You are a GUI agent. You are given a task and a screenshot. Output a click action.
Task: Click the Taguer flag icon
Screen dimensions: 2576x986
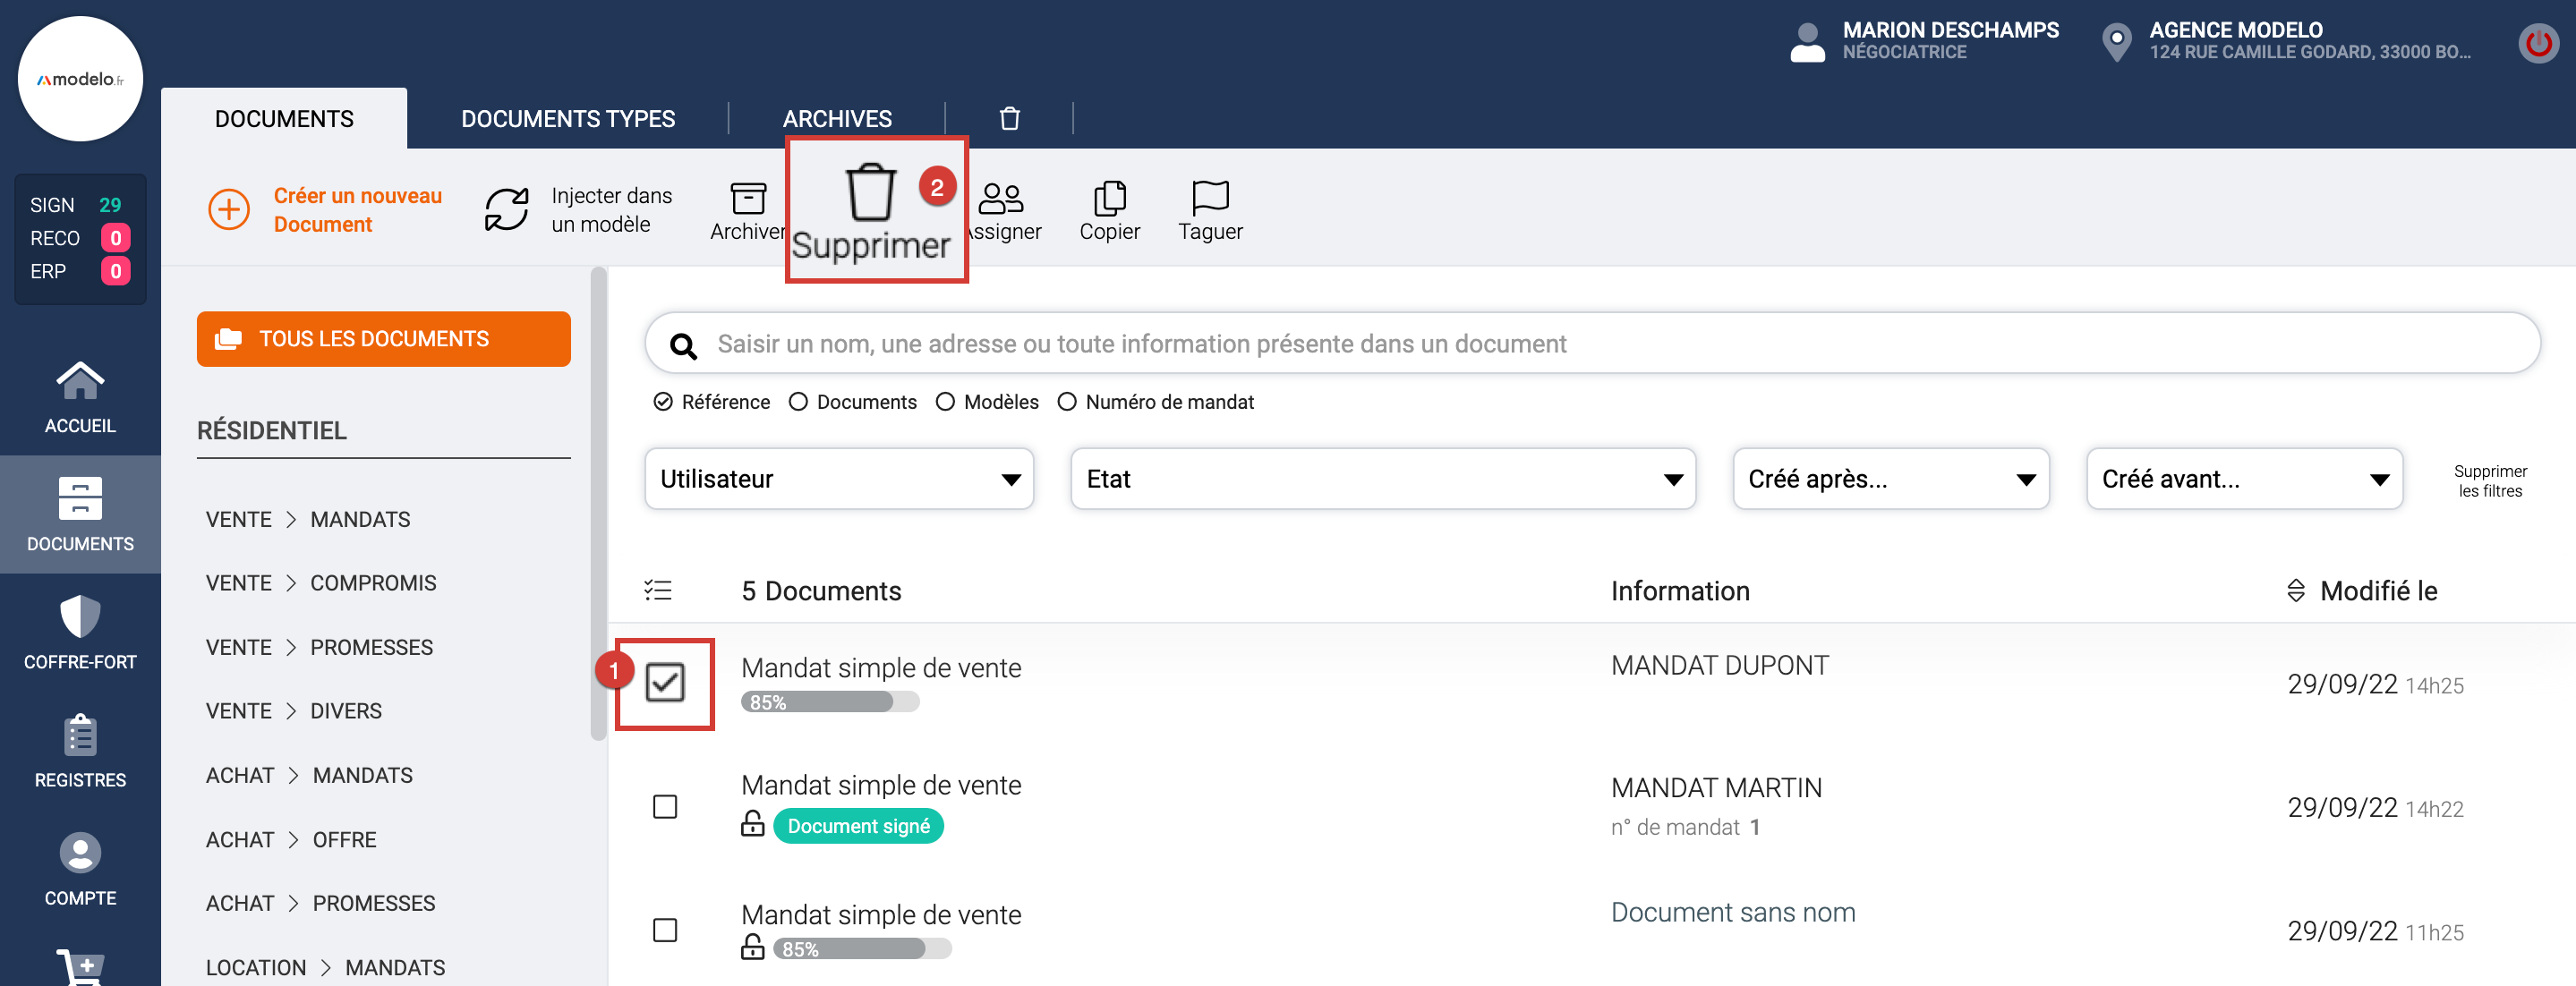(1209, 197)
